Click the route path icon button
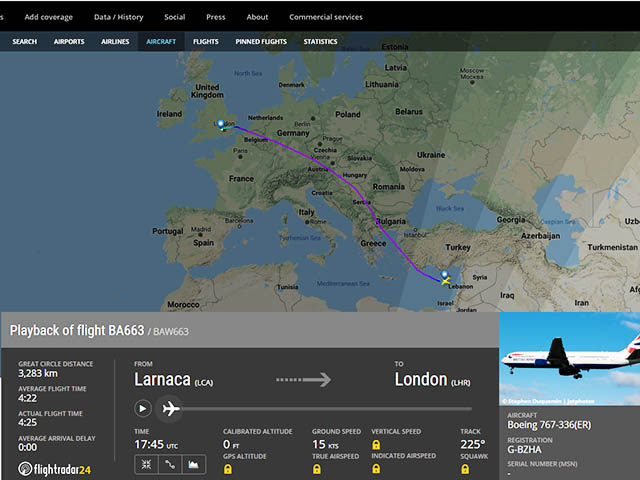The height and width of the screenshot is (480, 640). (x=170, y=464)
